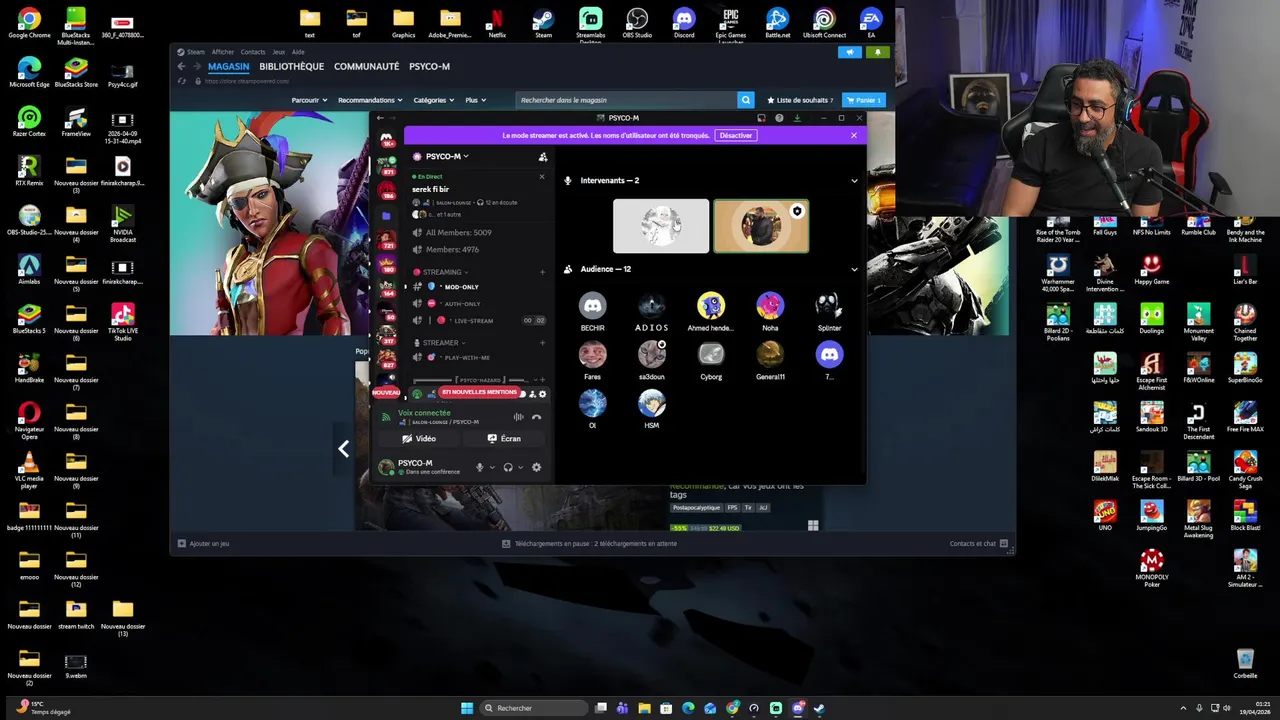The image size is (1280, 720).
Task: Select the Ubisoft Connect desktop icon
Action: (824, 23)
